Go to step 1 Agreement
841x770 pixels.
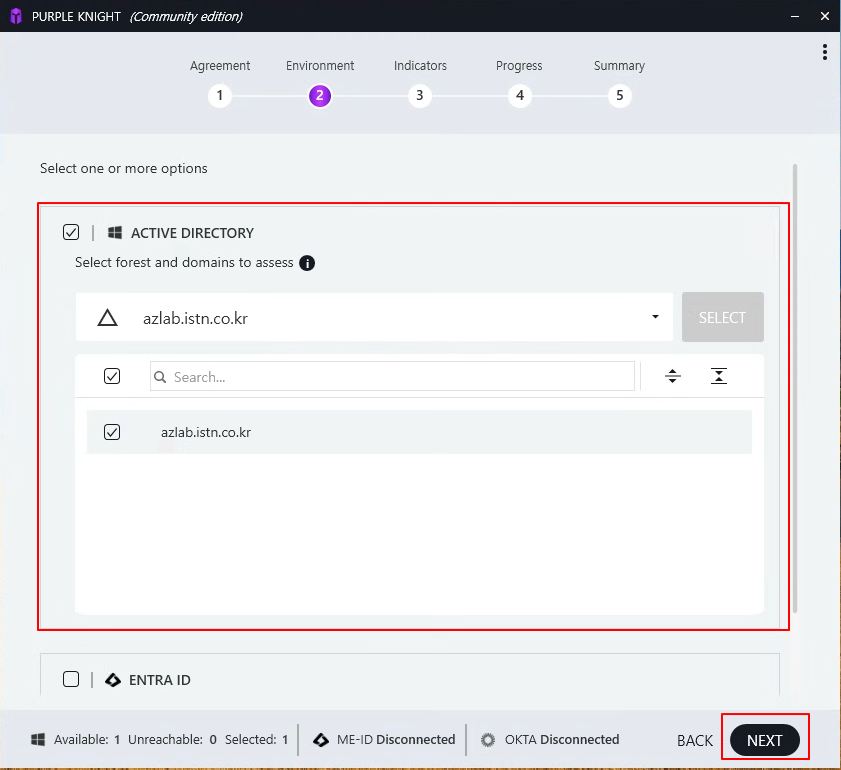219,95
